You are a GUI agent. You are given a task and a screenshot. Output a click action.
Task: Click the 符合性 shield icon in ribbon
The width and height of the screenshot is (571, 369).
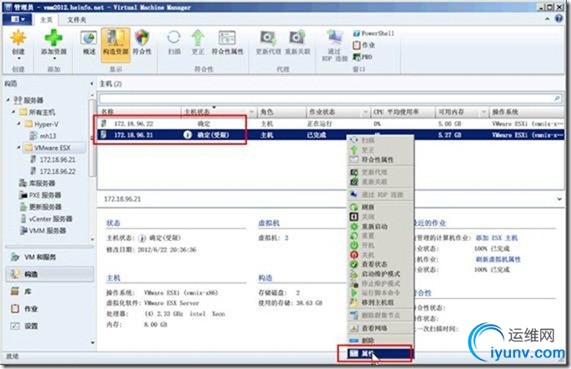[x=142, y=38]
